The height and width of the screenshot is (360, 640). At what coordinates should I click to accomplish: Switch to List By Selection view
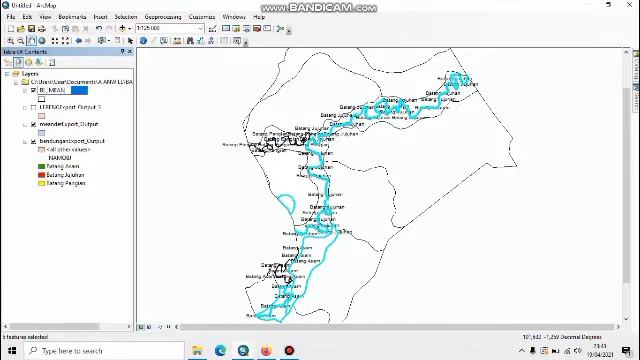39,62
